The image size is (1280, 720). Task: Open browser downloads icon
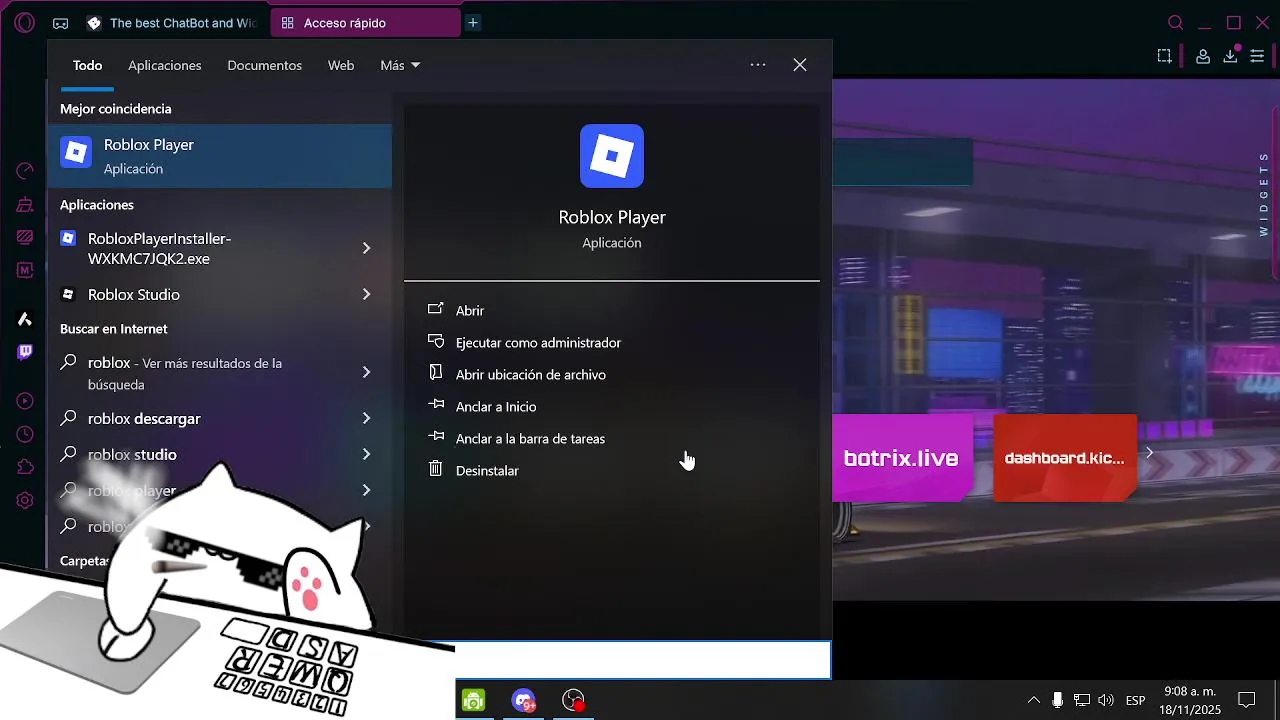[x=1231, y=57]
